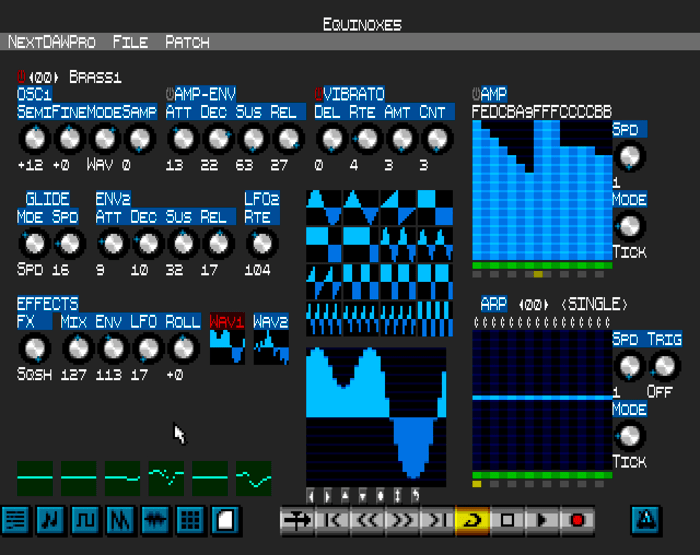Click the Brass1 patch name

tap(95, 77)
